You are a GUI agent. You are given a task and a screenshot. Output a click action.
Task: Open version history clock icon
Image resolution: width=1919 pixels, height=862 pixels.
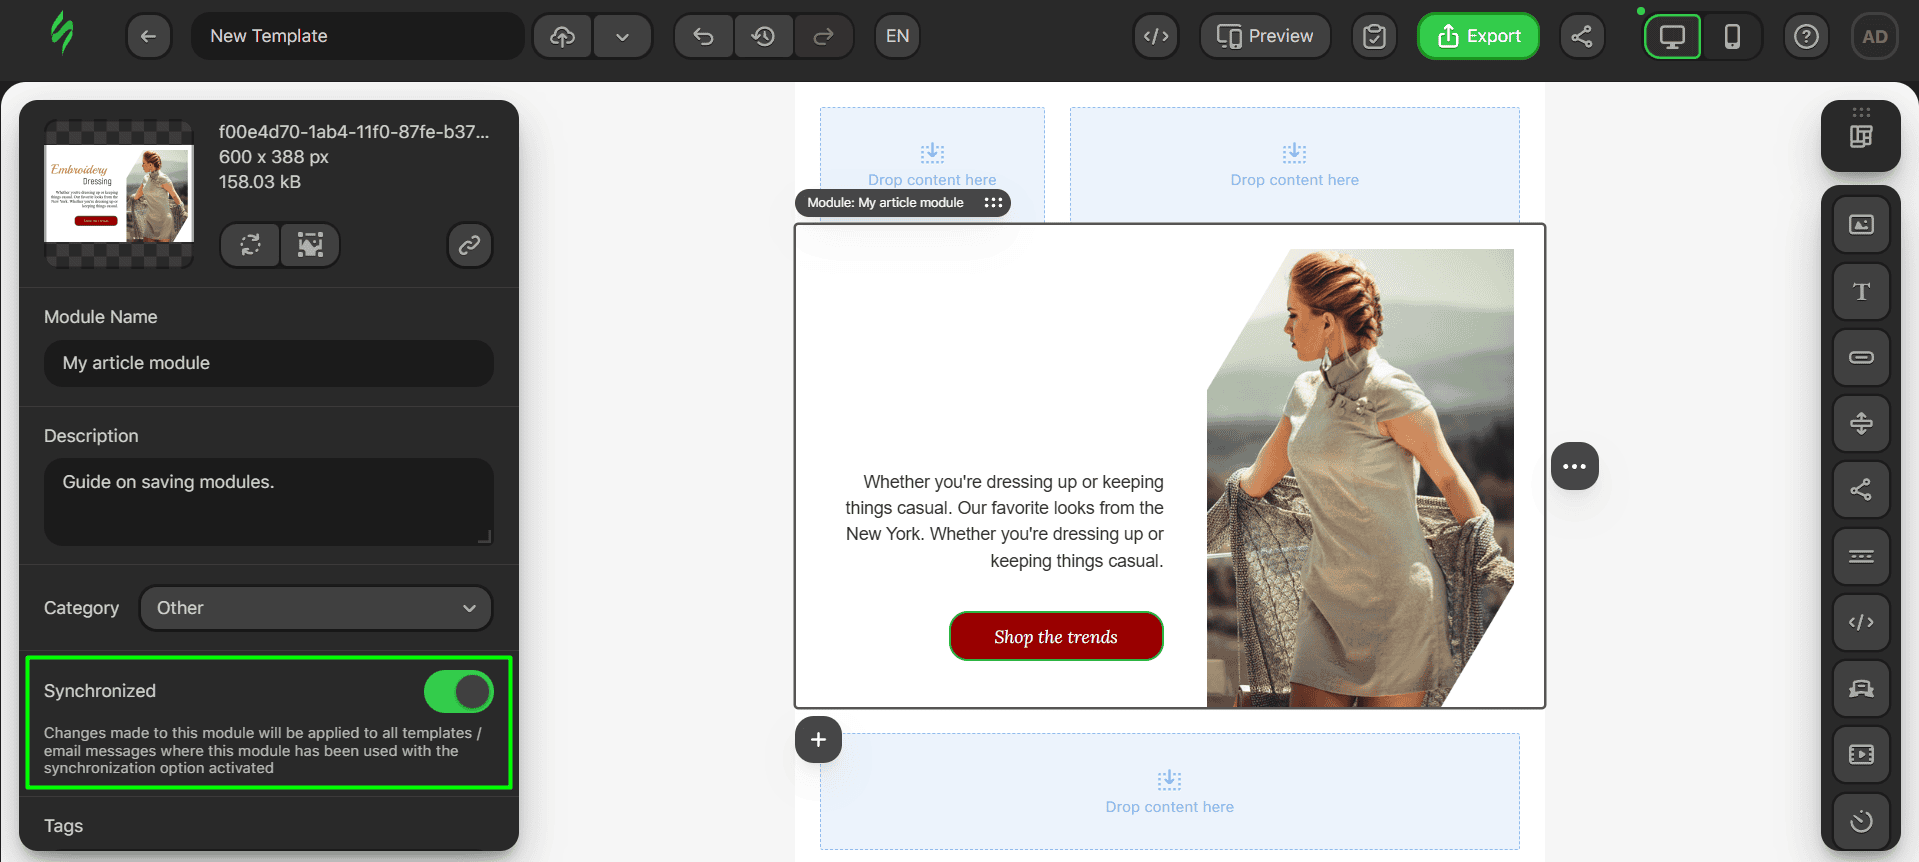764,37
